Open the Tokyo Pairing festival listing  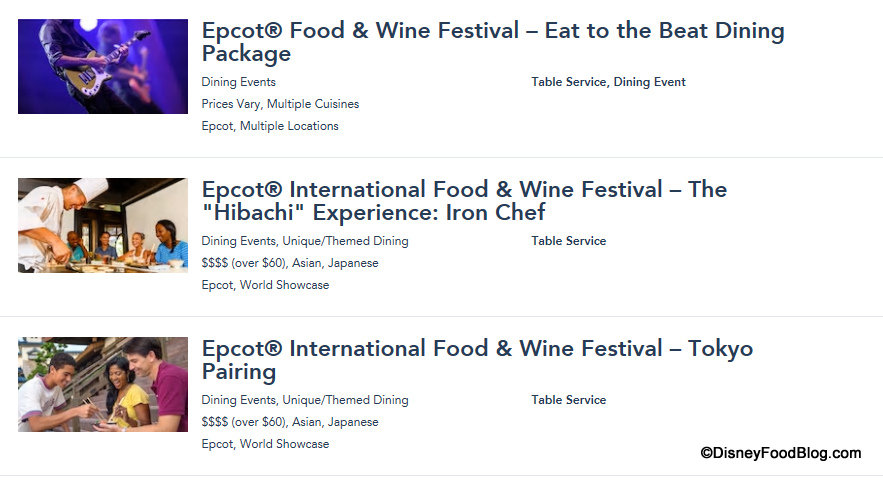(477, 360)
